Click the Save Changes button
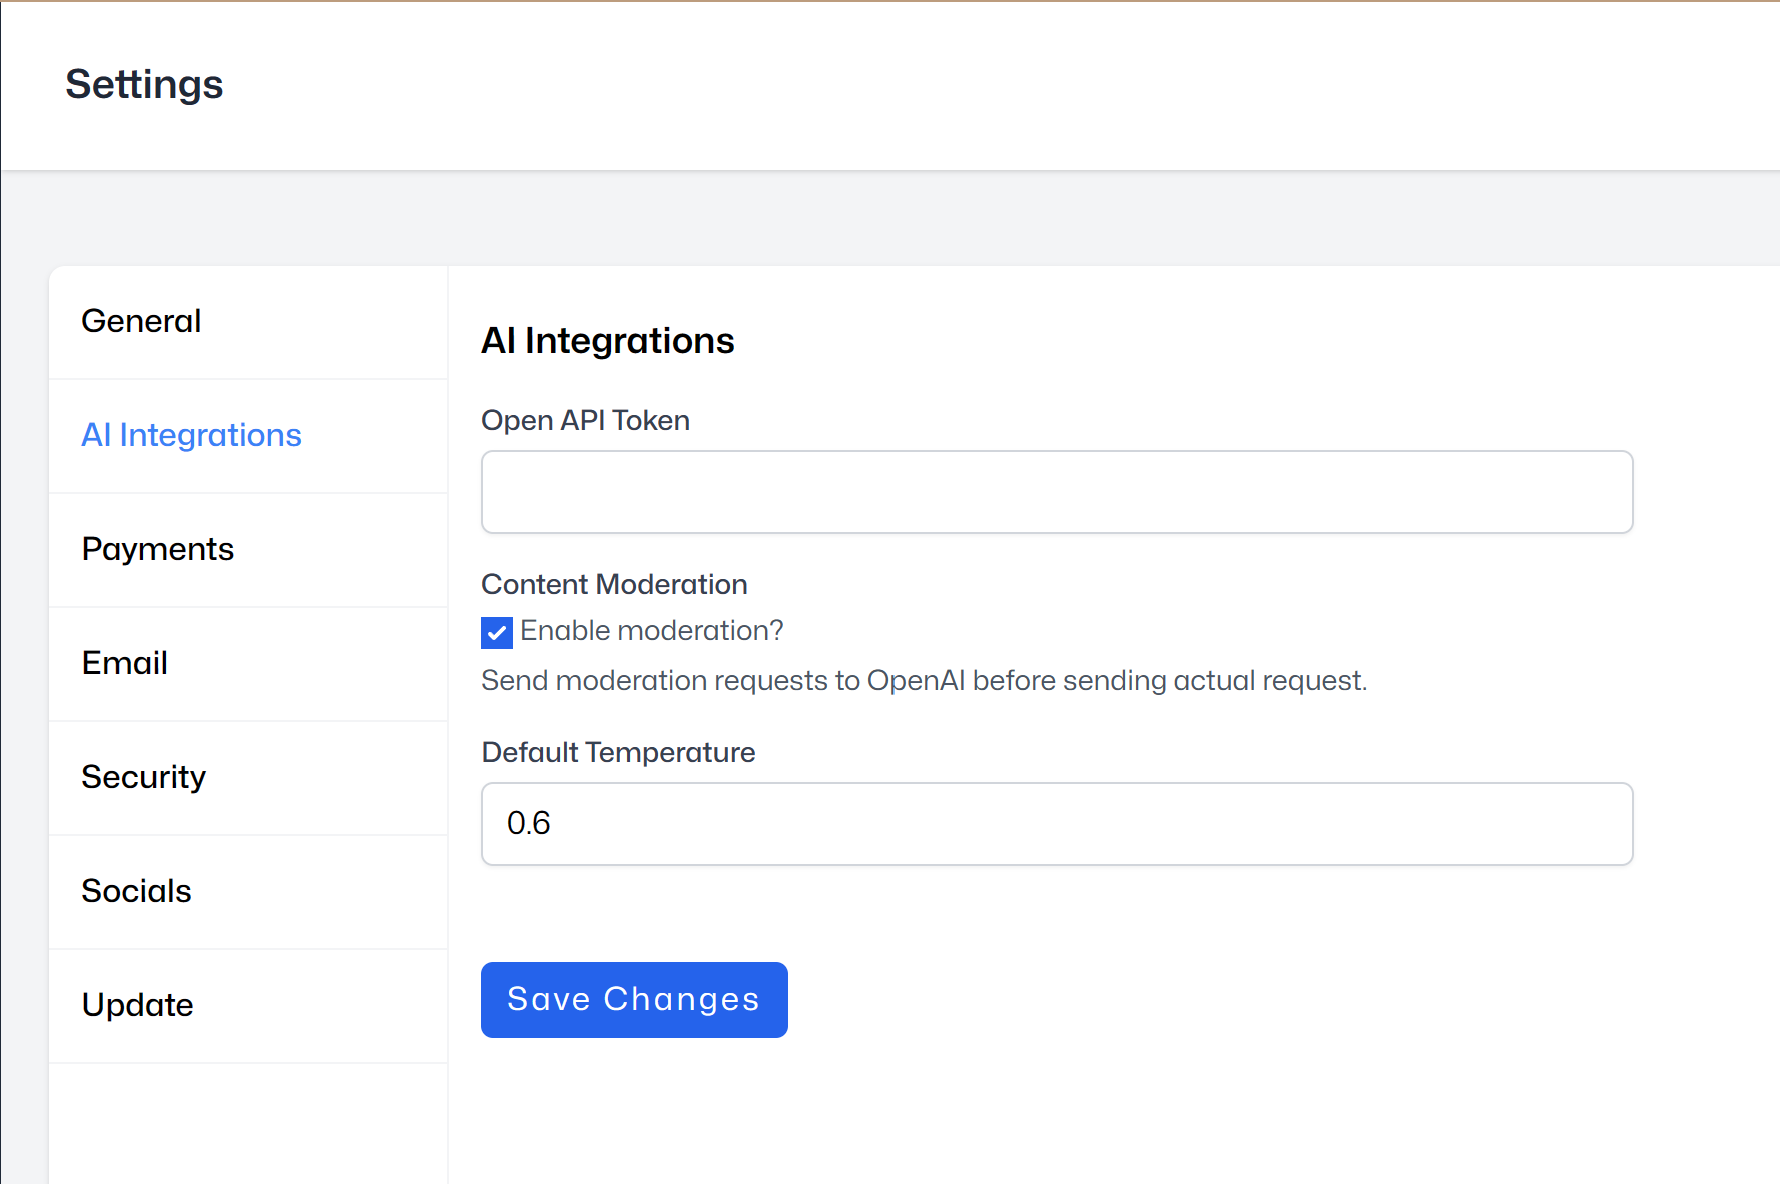This screenshot has height=1184, width=1780. point(634,999)
